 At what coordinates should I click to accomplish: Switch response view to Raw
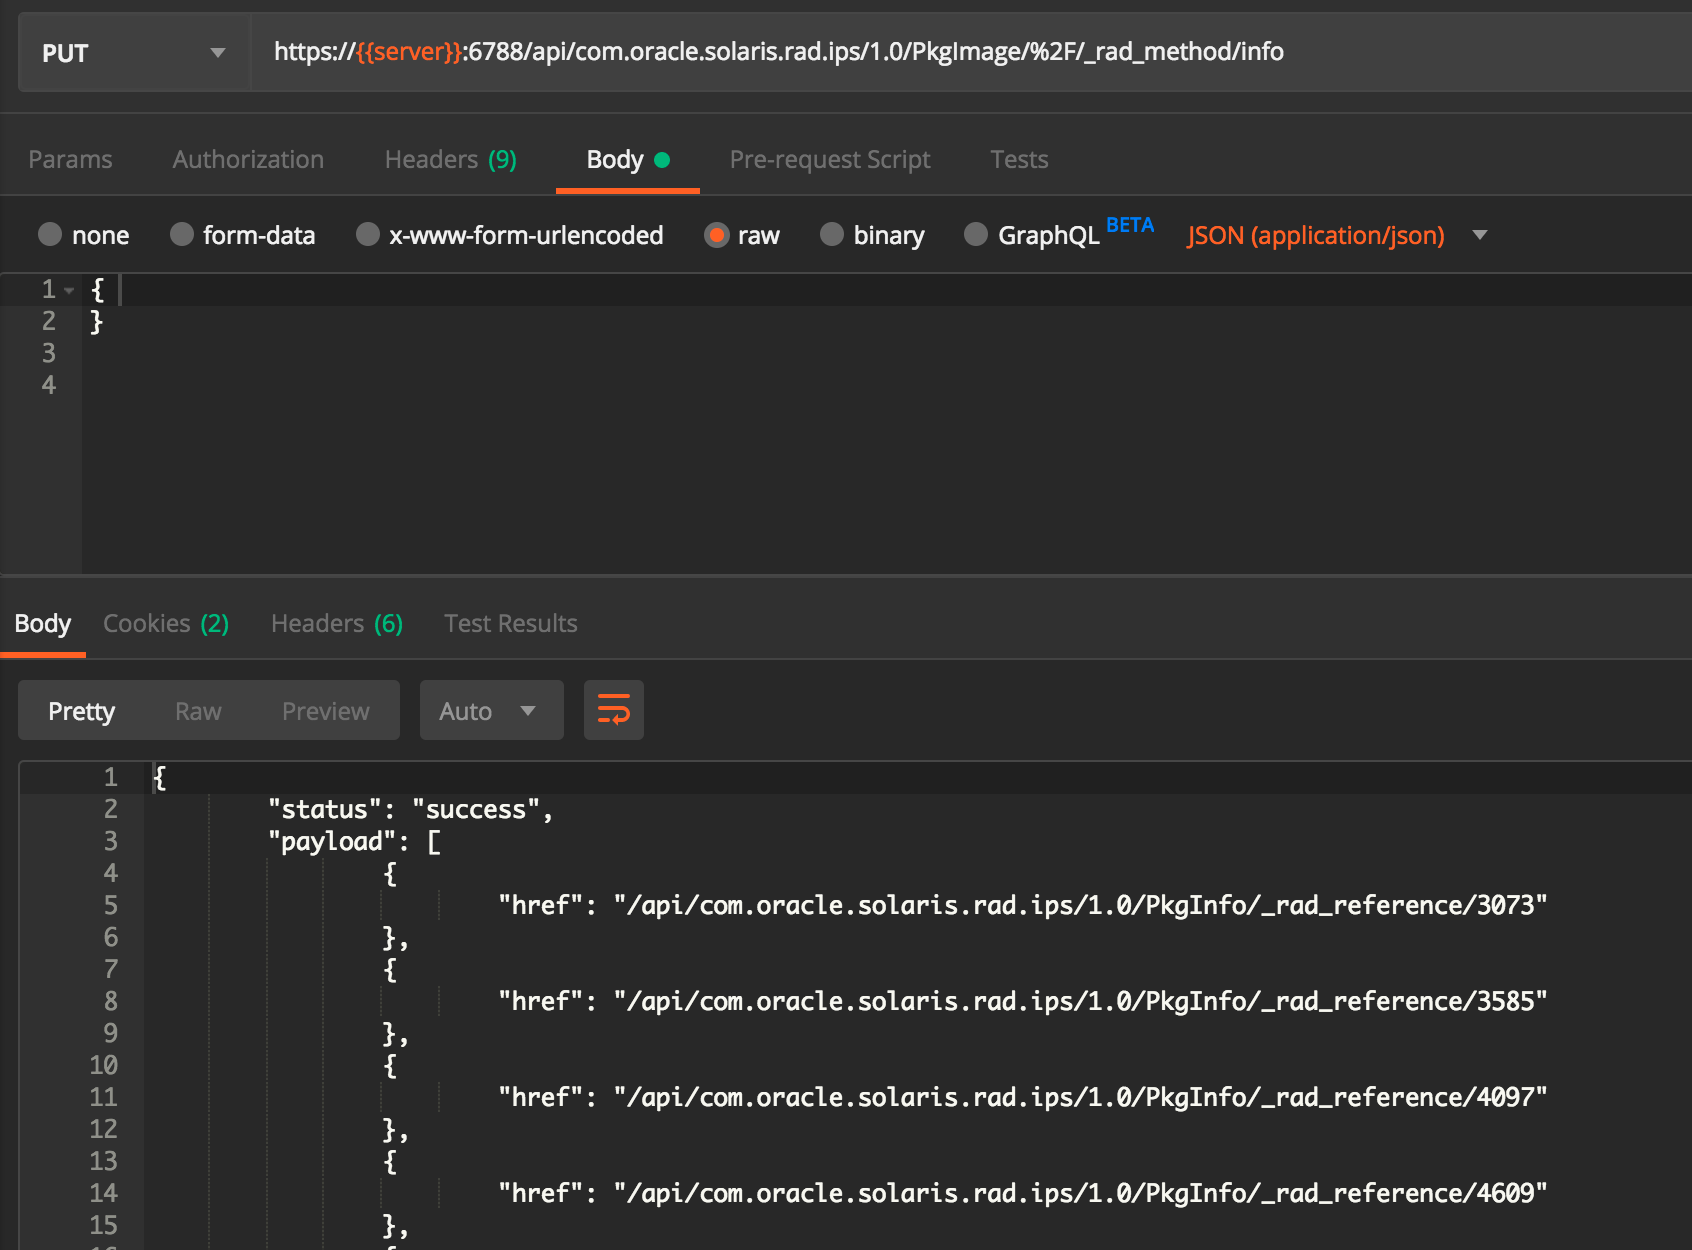pyautogui.click(x=198, y=711)
